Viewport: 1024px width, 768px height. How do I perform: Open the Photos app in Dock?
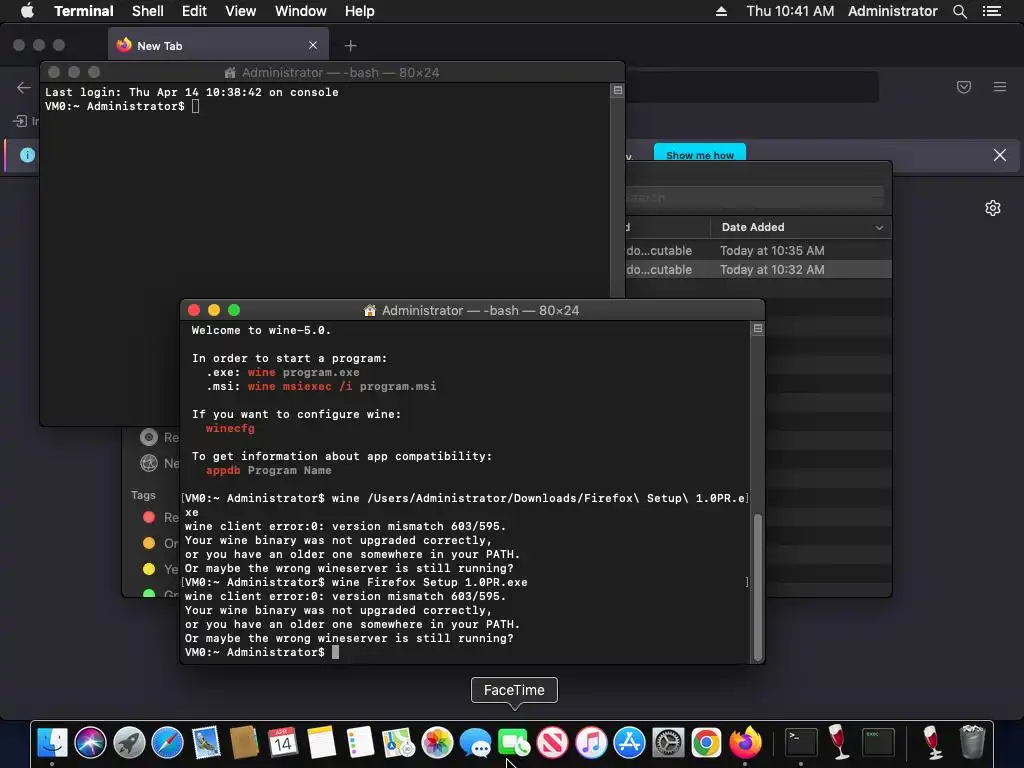(437, 743)
